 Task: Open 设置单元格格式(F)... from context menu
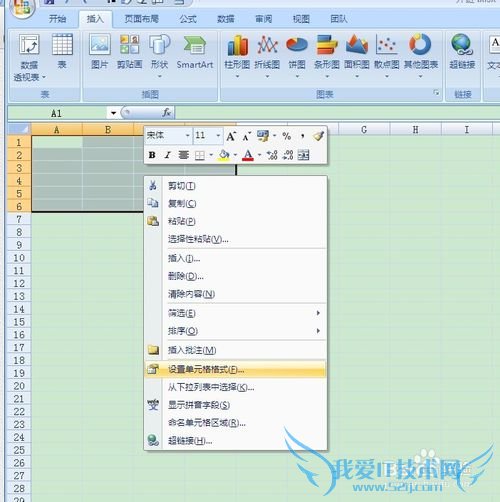point(236,369)
